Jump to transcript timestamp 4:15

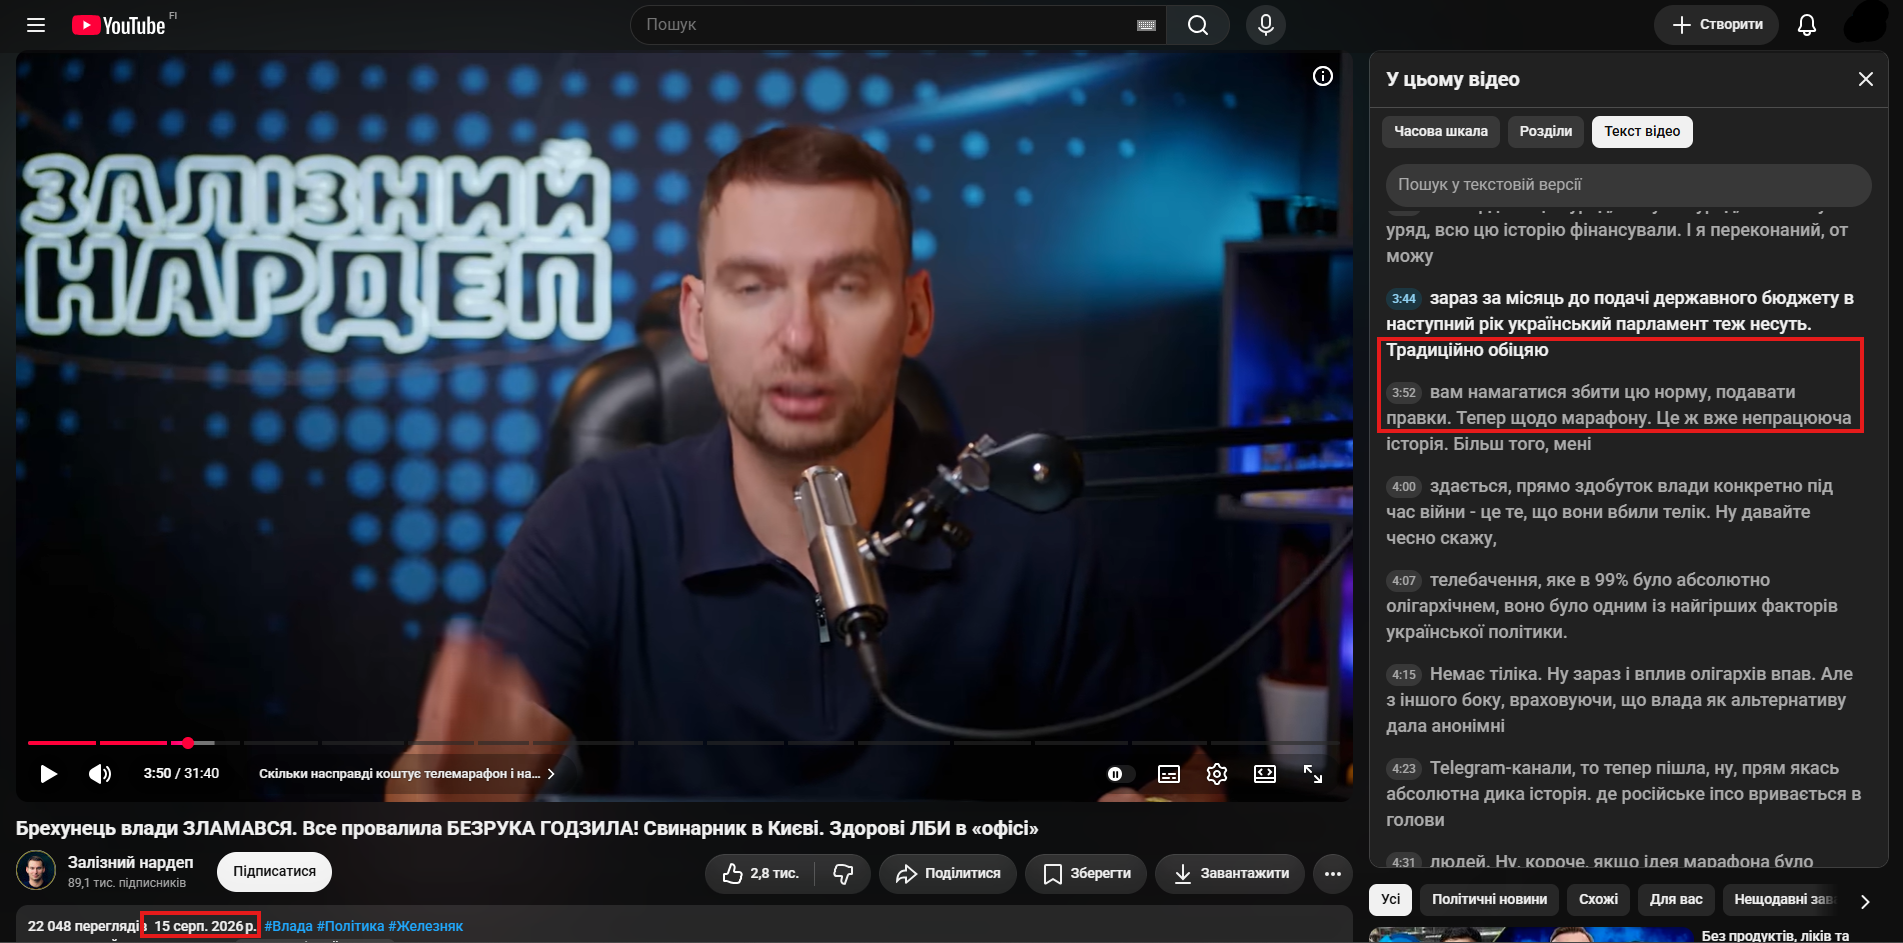pyautogui.click(x=1404, y=675)
